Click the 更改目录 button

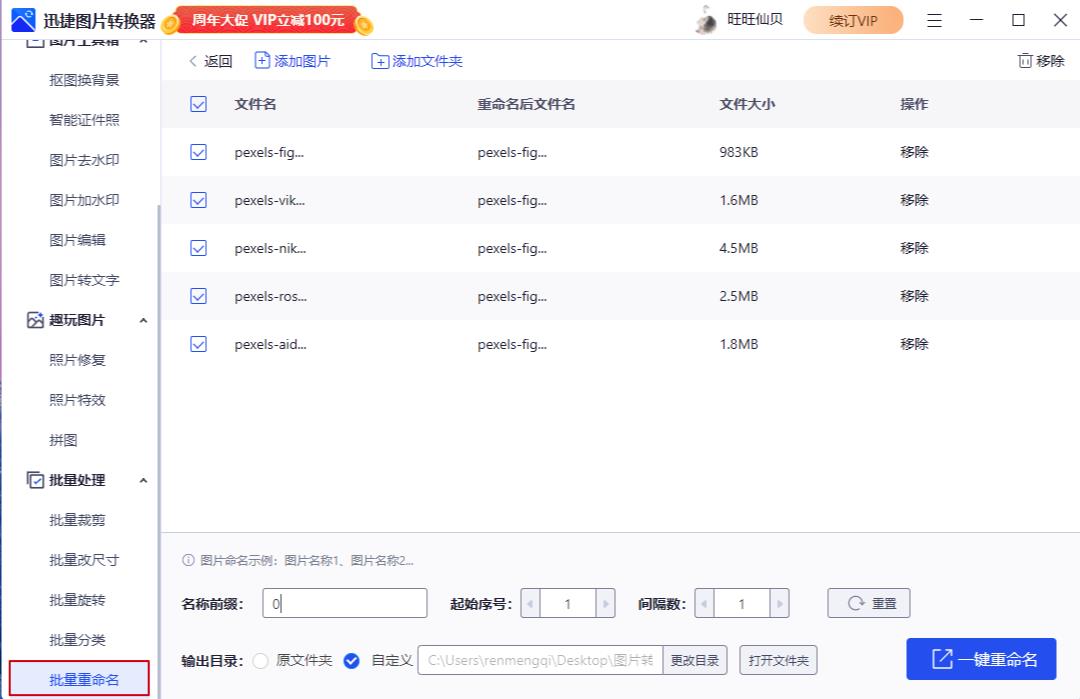pyautogui.click(x=694, y=660)
